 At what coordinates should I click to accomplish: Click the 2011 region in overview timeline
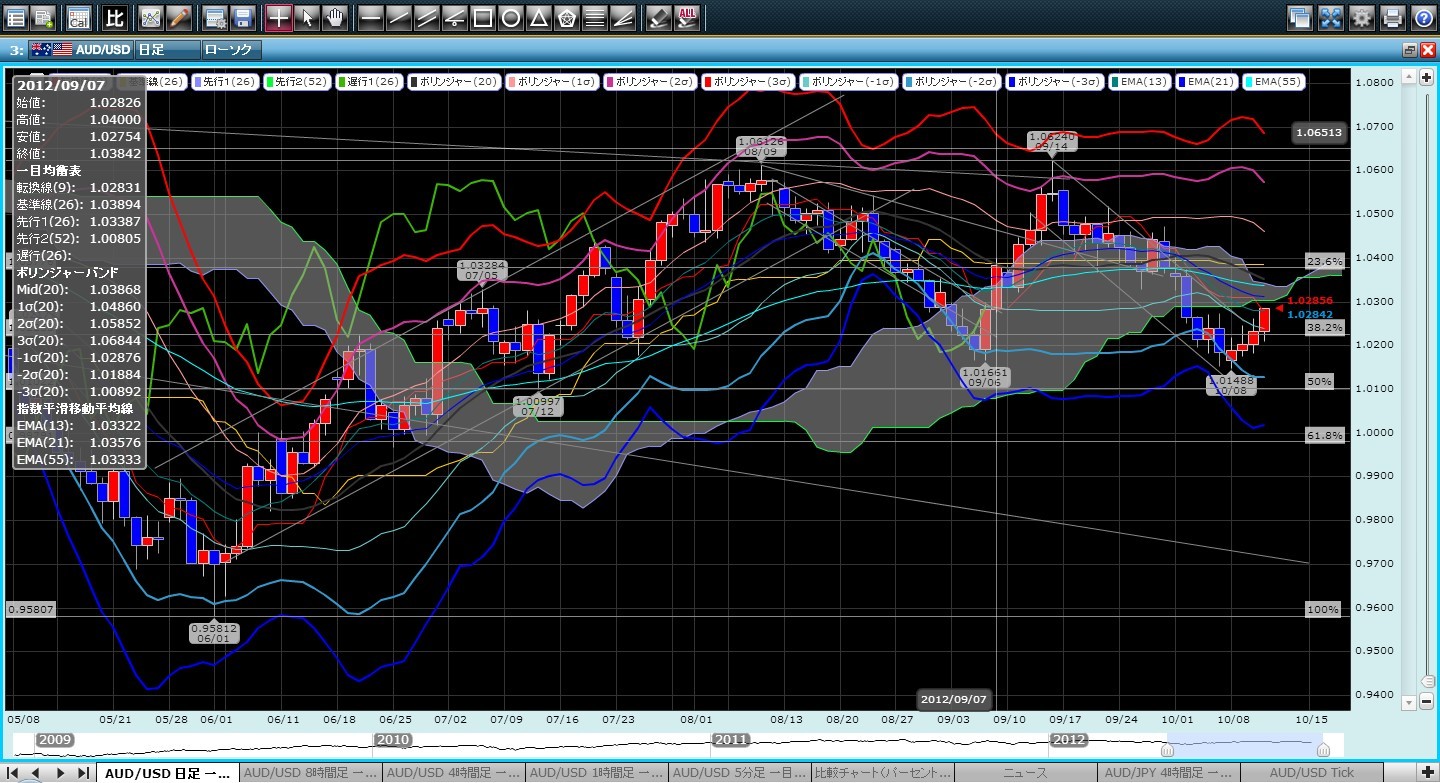[x=728, y=740]
